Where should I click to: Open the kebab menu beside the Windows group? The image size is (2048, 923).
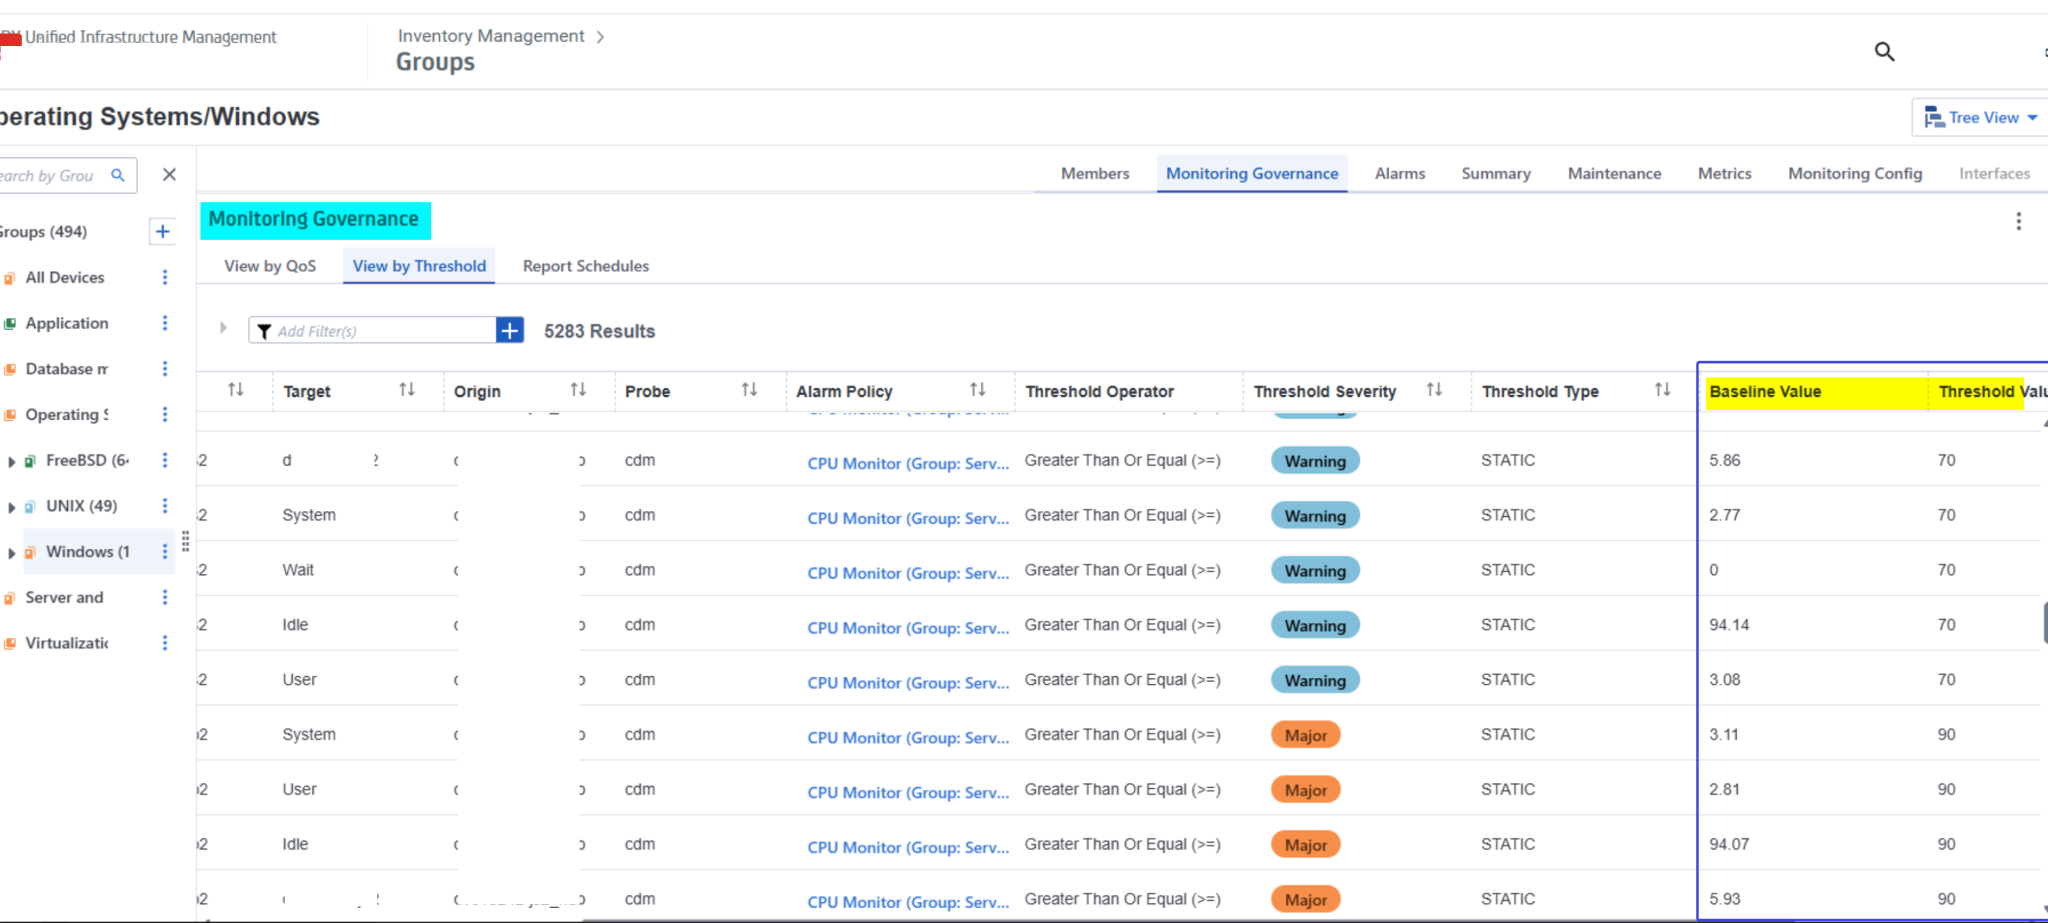pos(164,551)
